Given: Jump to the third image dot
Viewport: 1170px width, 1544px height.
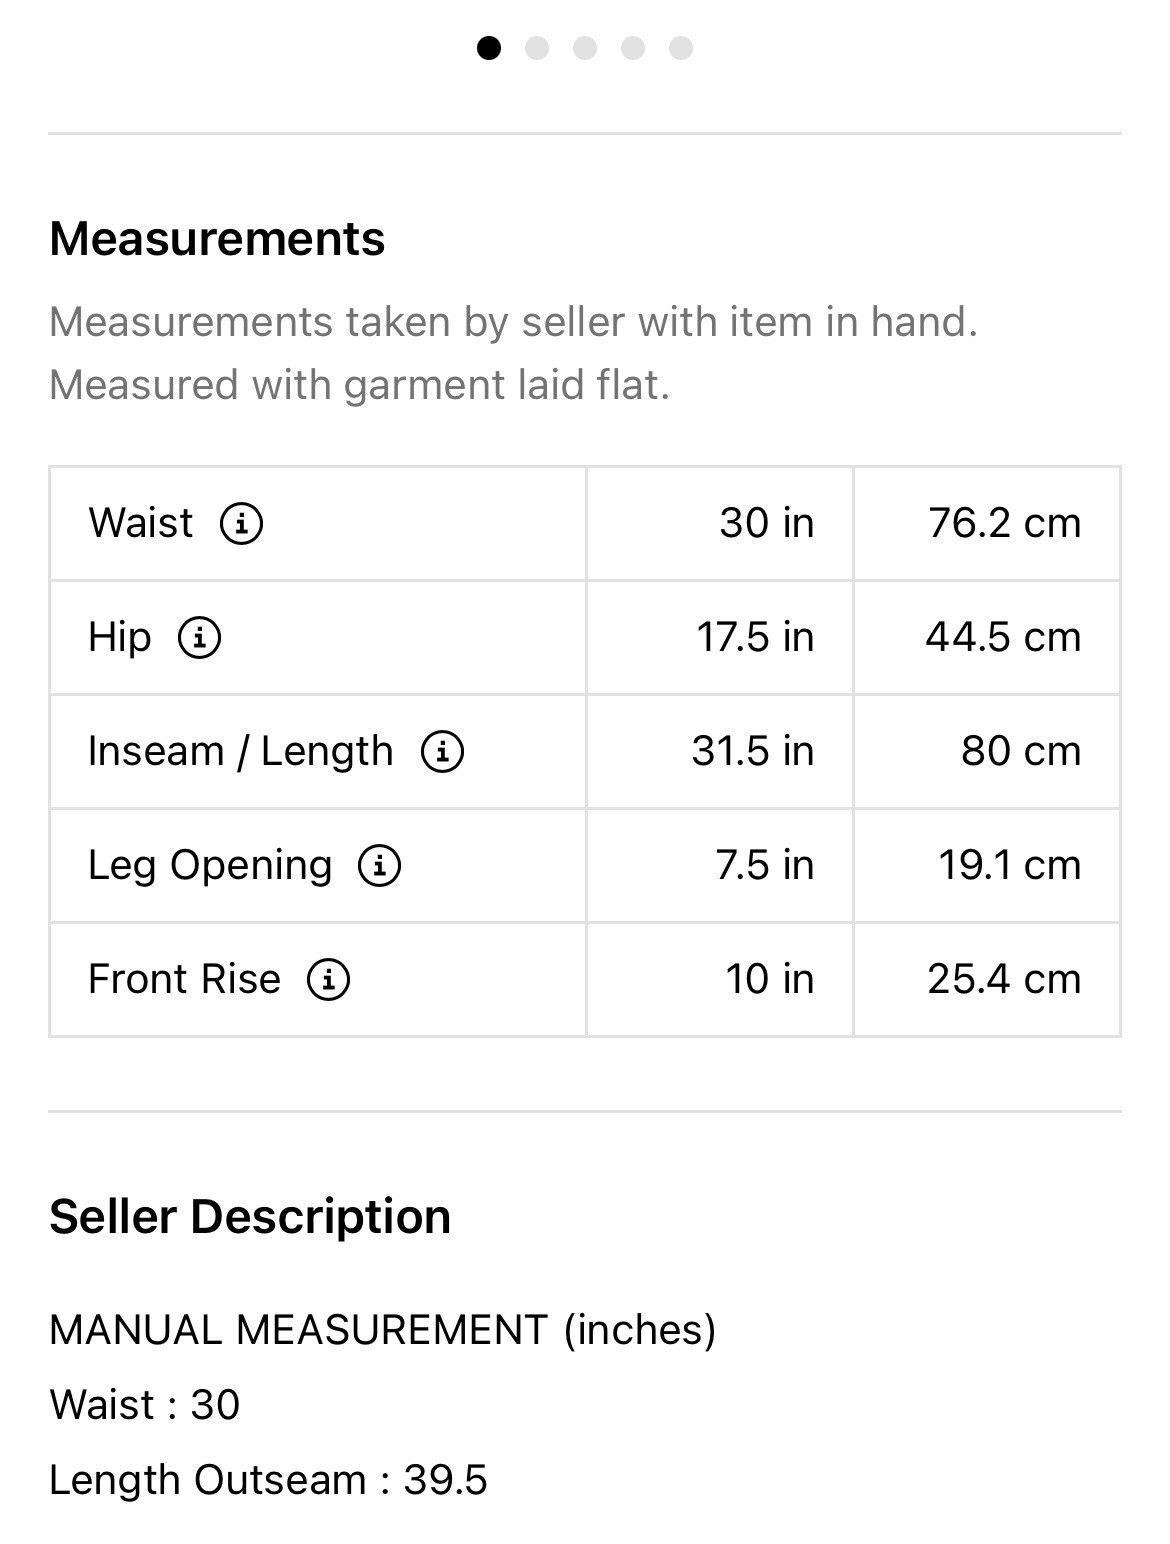Looking at the screenshot, I should pyautogui.click(x=585, y=48).
